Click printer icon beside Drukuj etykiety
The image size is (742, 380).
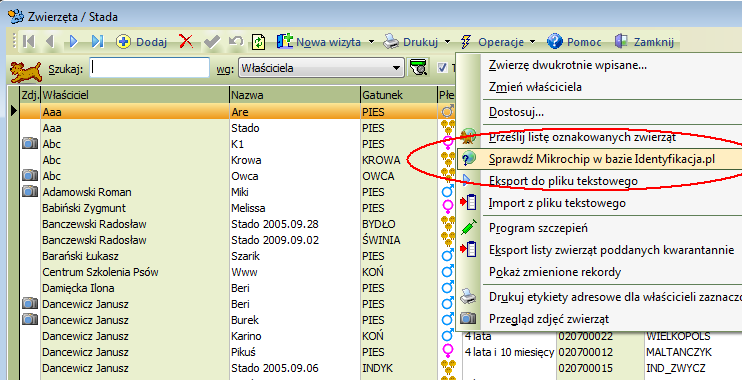click(x=468, y=297)
